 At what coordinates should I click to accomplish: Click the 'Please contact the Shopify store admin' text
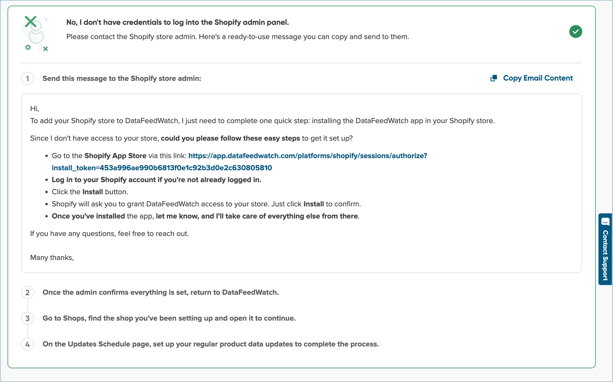coord(237,37)
